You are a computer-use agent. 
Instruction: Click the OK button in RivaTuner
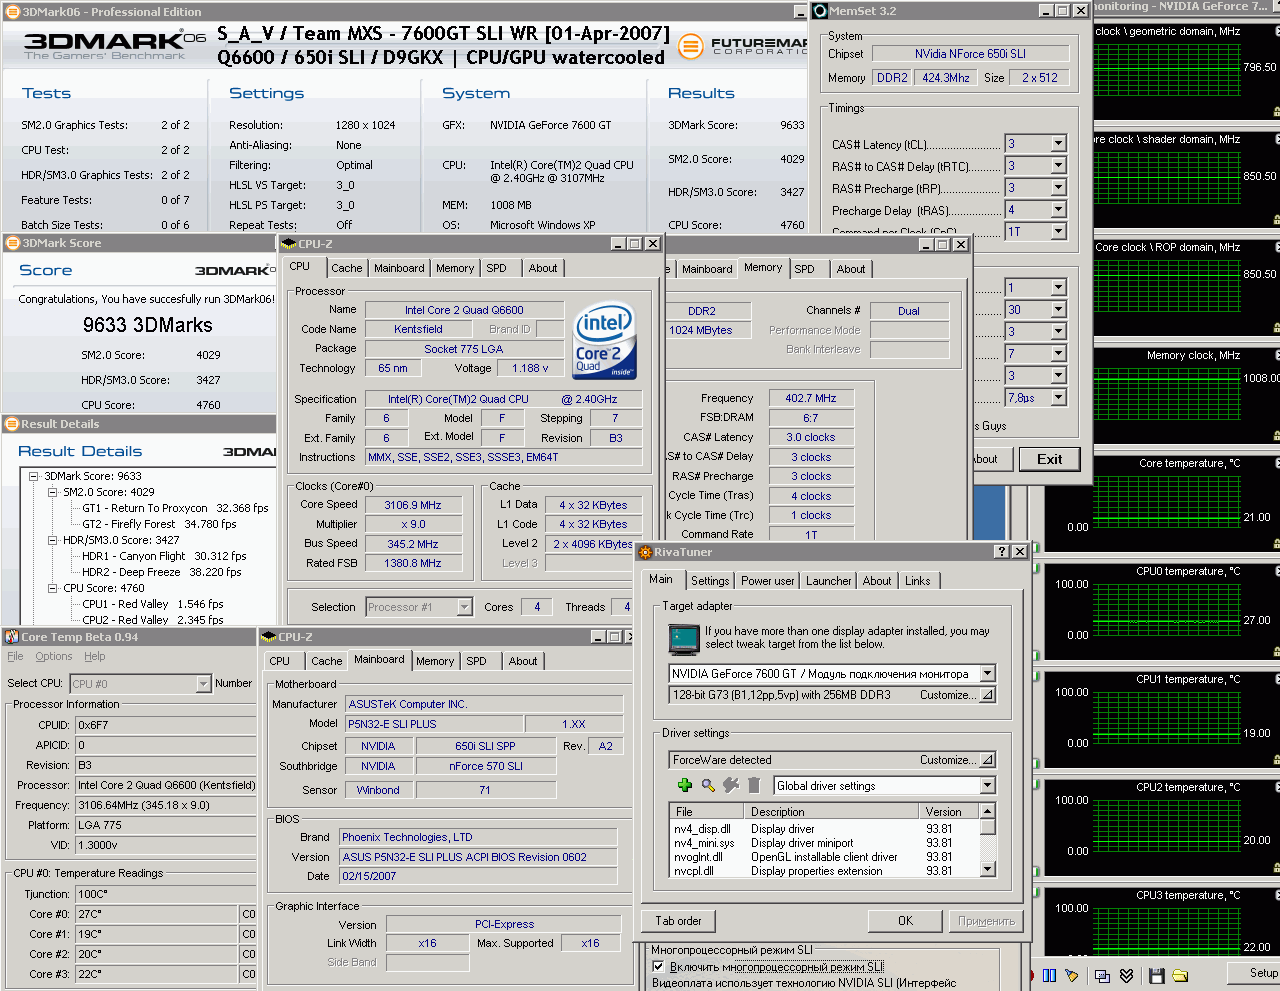click(905, 921)
